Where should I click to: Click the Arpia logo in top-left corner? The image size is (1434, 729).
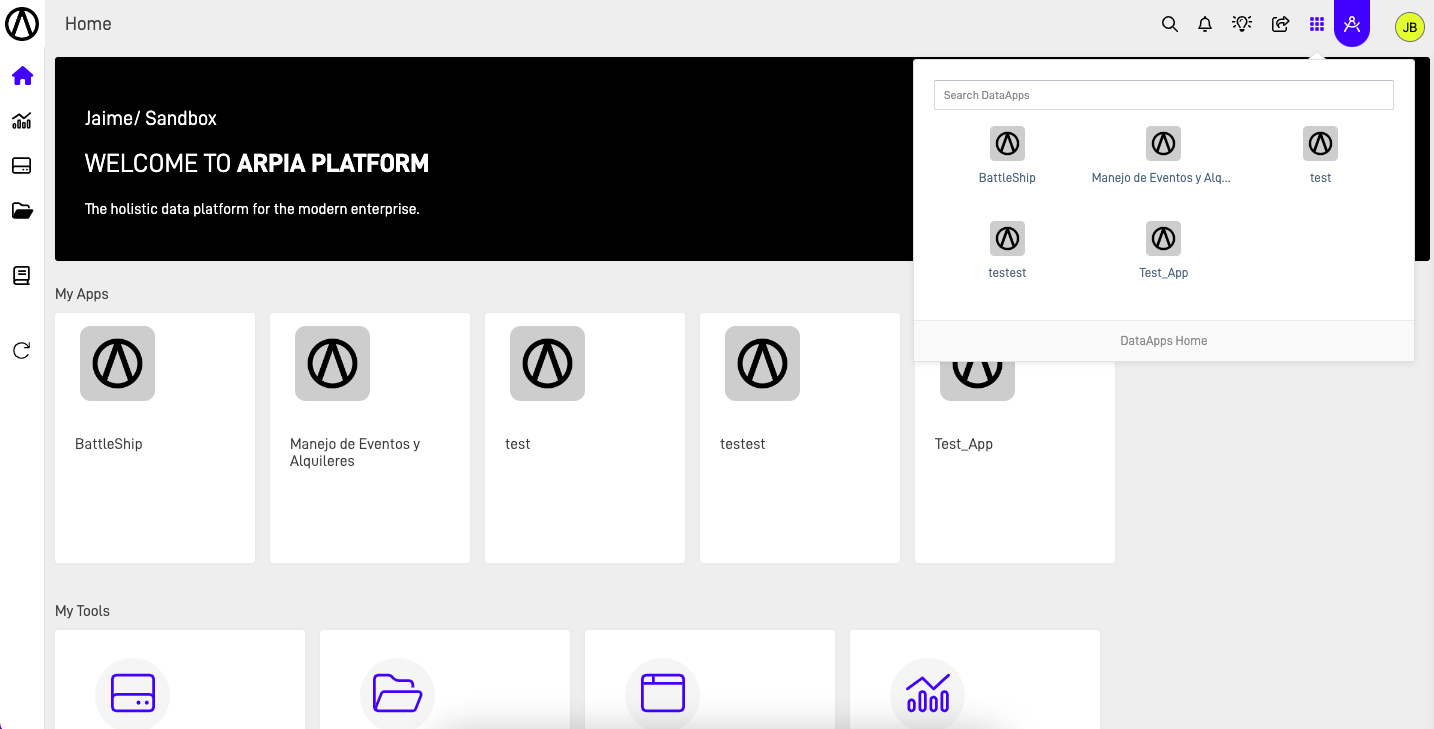22,24
